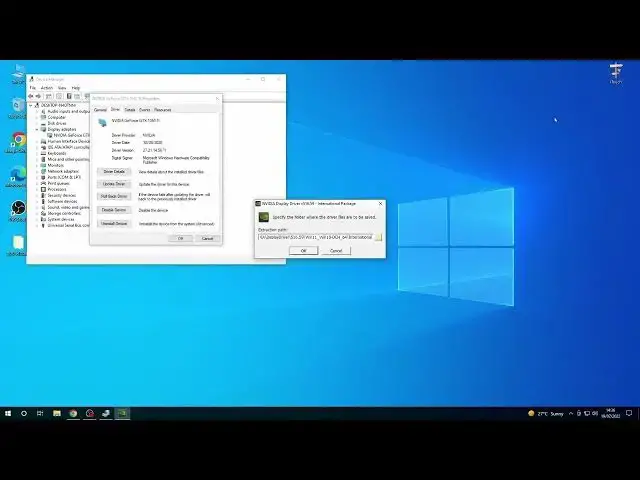The height and width of the screenshot is (480, 640).
Task: Select Sound, video and game controllers item
Action: (65, 207)
